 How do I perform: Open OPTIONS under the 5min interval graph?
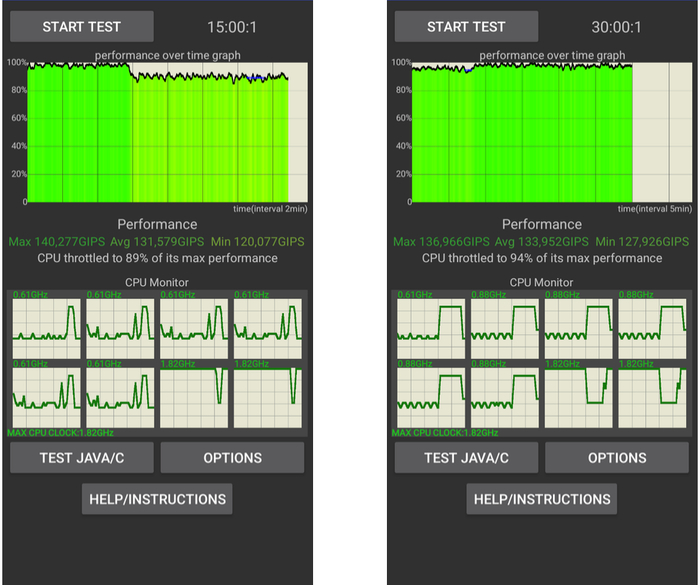pyautogui.click(x=617, y=458)
